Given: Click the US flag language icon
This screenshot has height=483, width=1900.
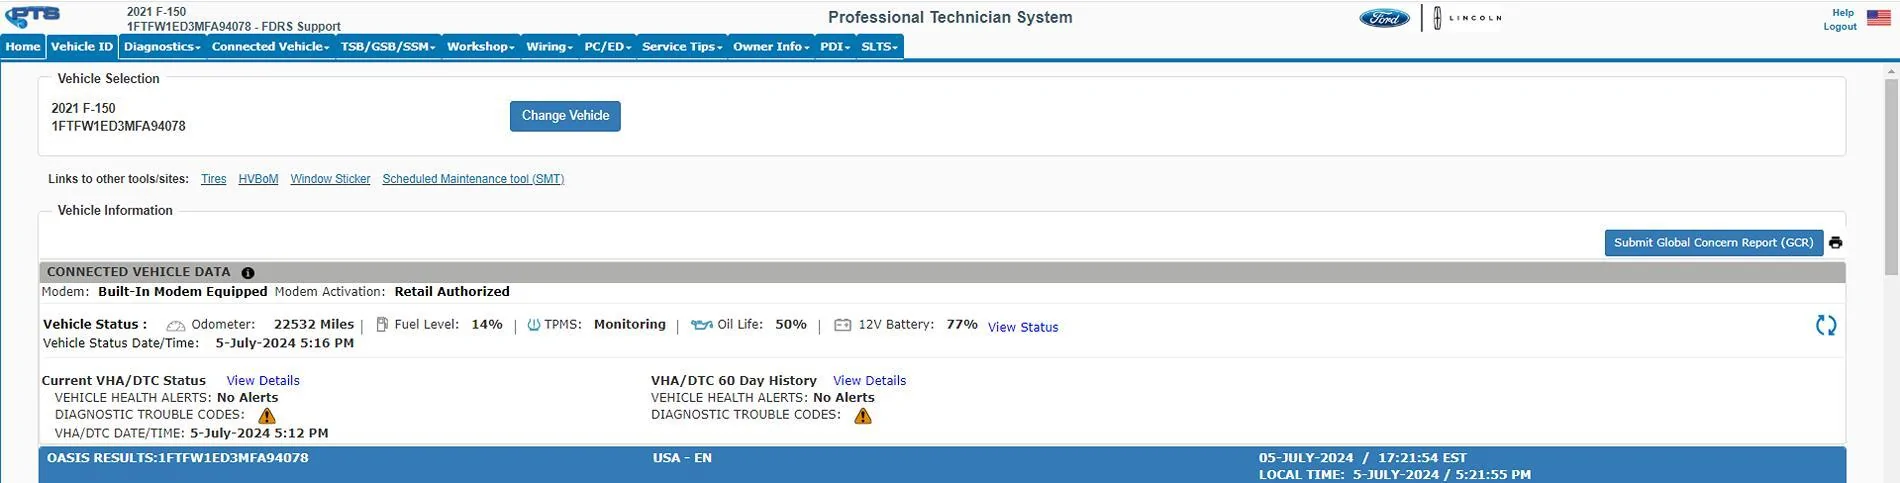Looking at the screenshot, I should pos(1878,18).
